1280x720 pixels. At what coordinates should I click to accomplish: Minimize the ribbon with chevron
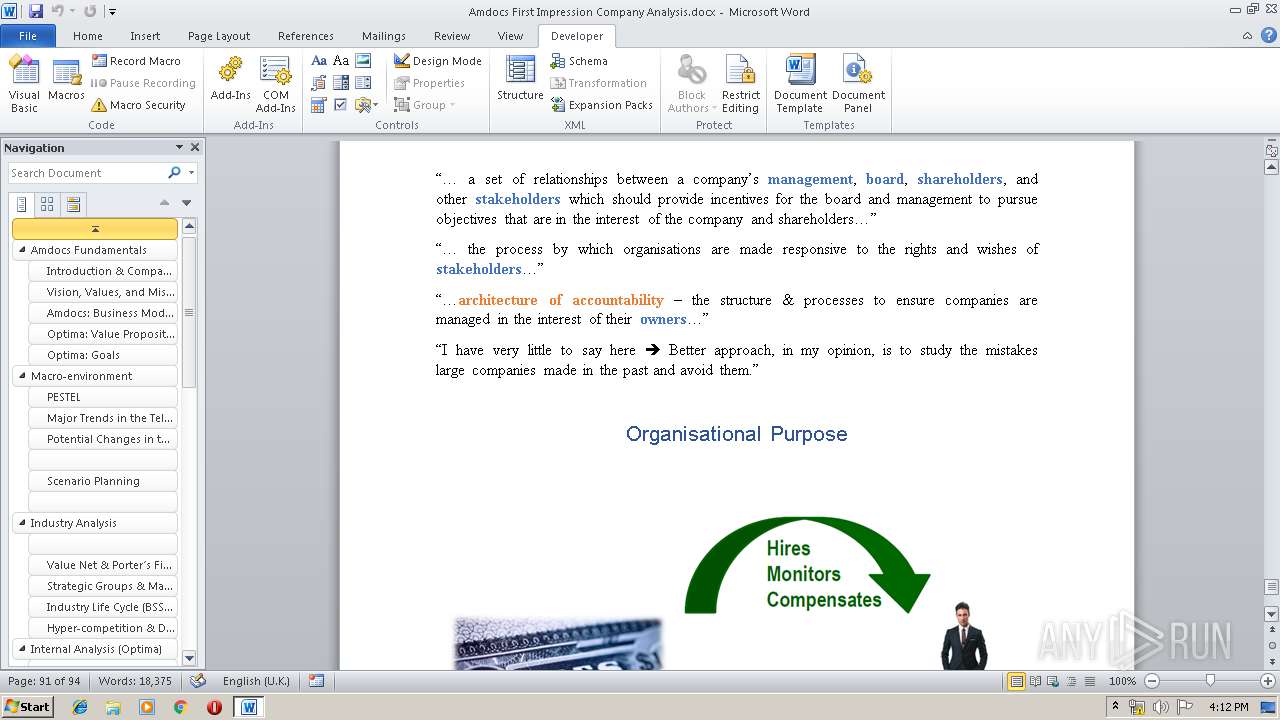(1248, 36)
